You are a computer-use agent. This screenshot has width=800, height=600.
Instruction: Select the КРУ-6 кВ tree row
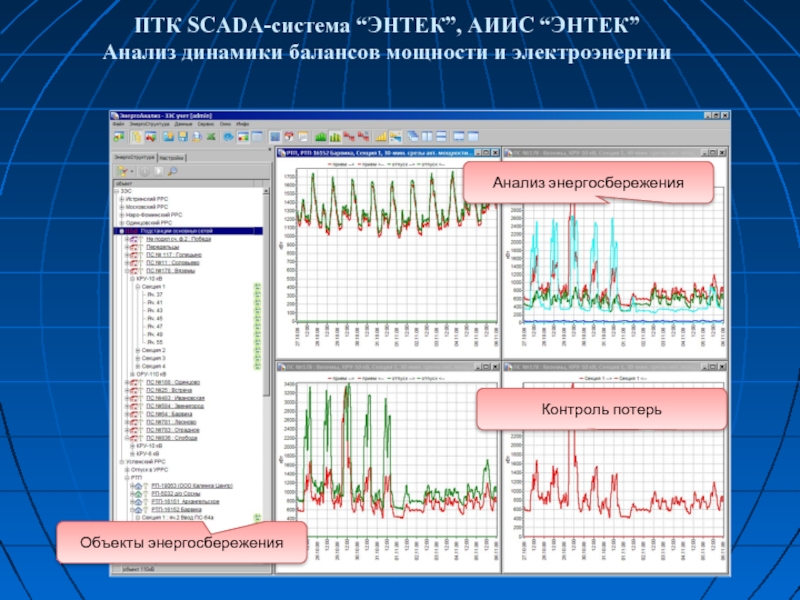[147, 454]
